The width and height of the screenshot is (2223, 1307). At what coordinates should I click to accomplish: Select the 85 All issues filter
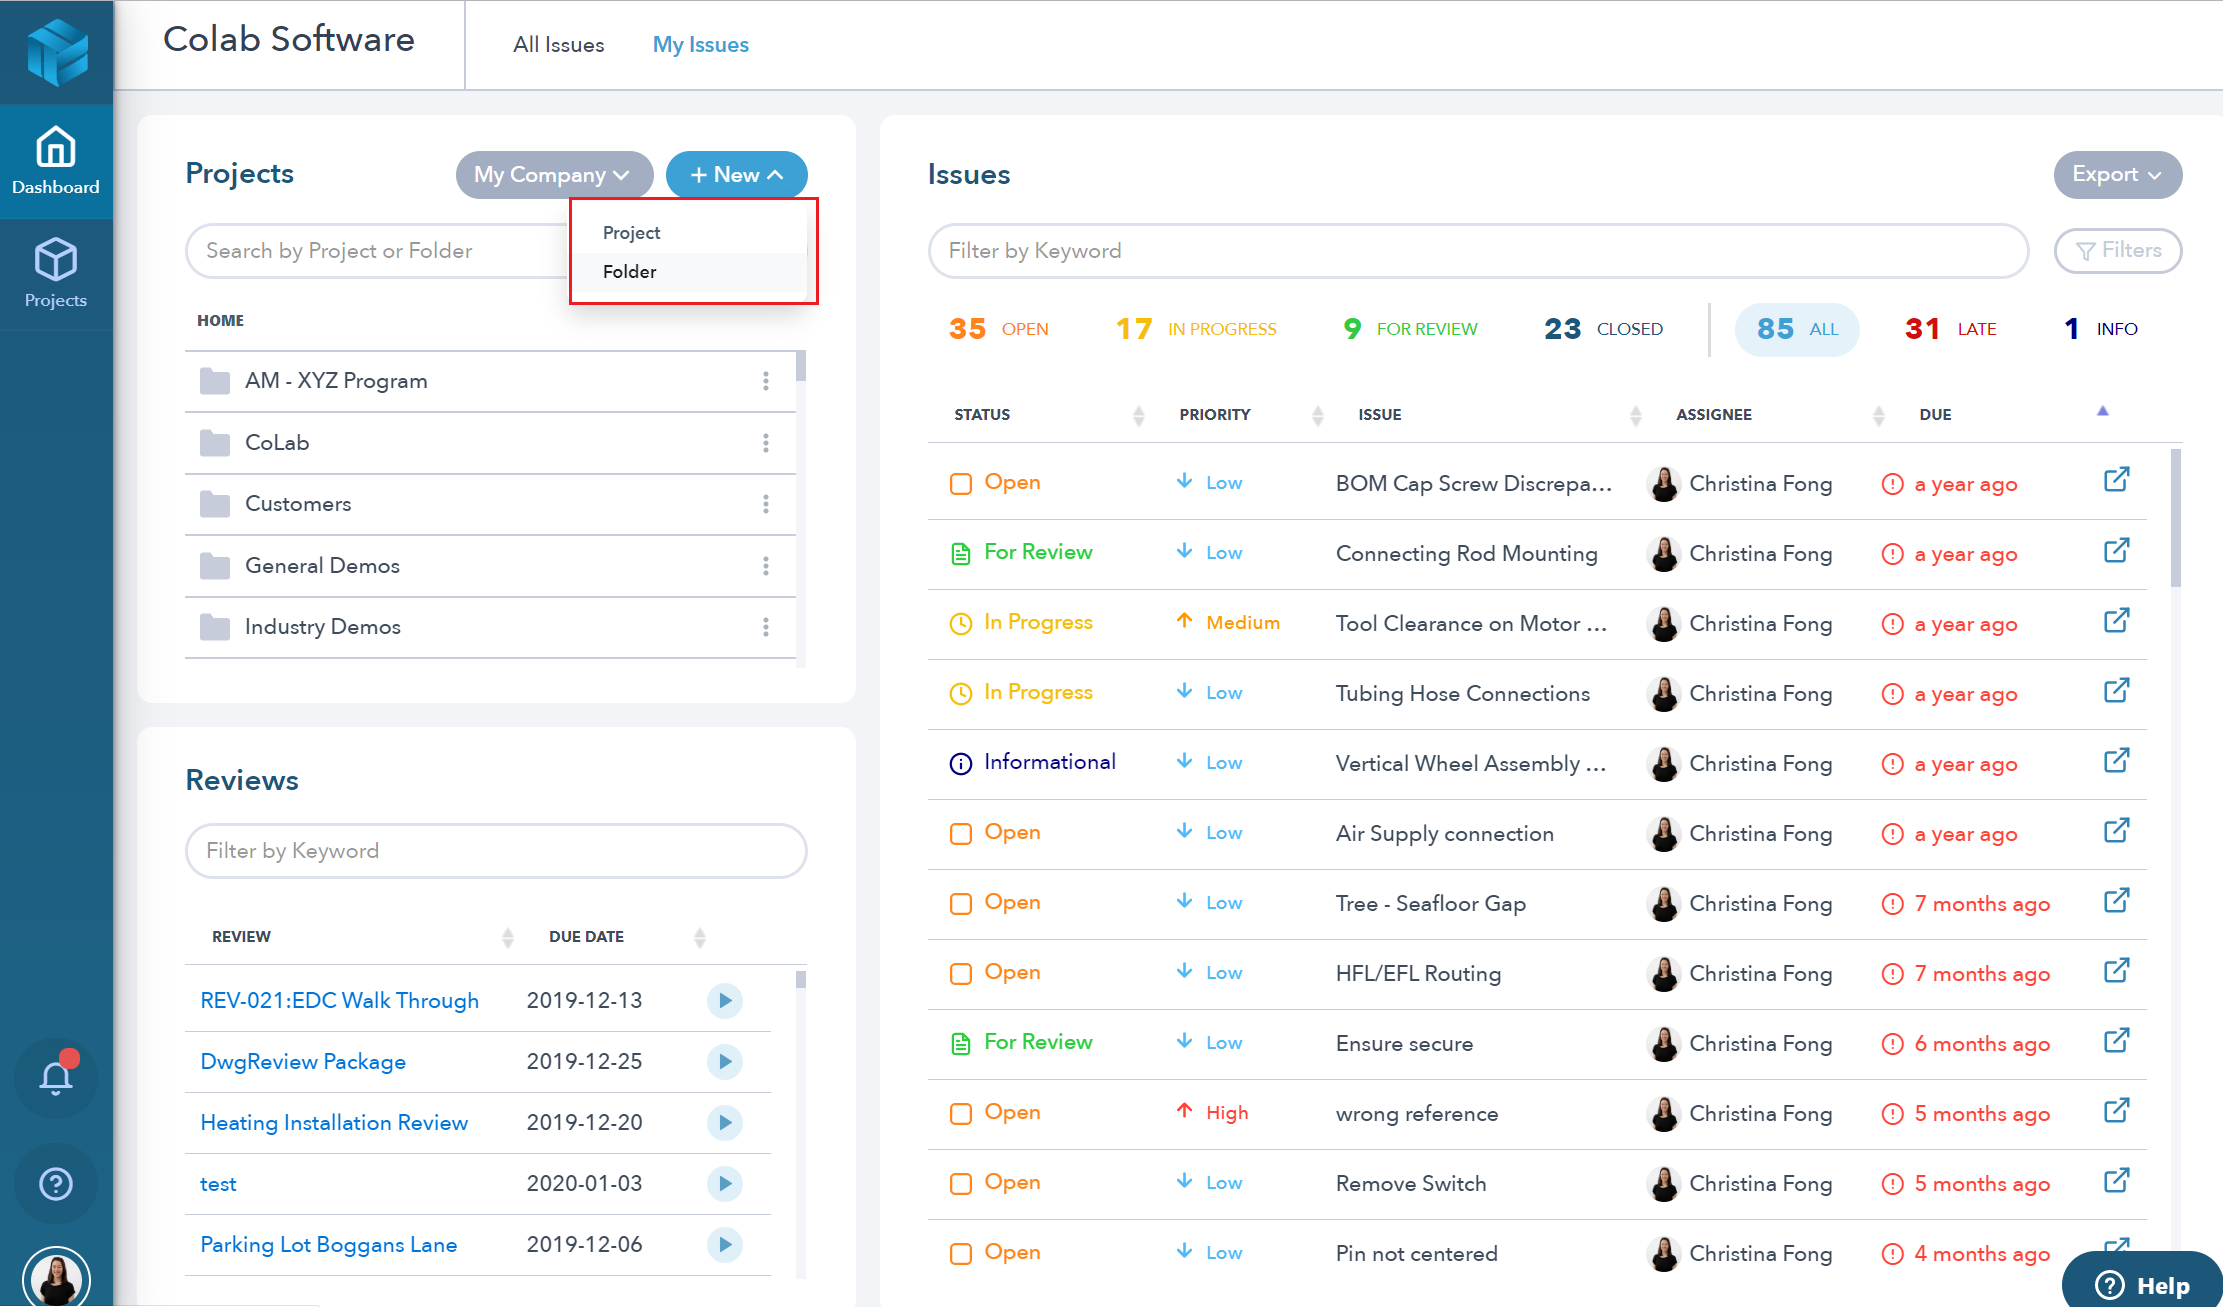click(1797, 329)
